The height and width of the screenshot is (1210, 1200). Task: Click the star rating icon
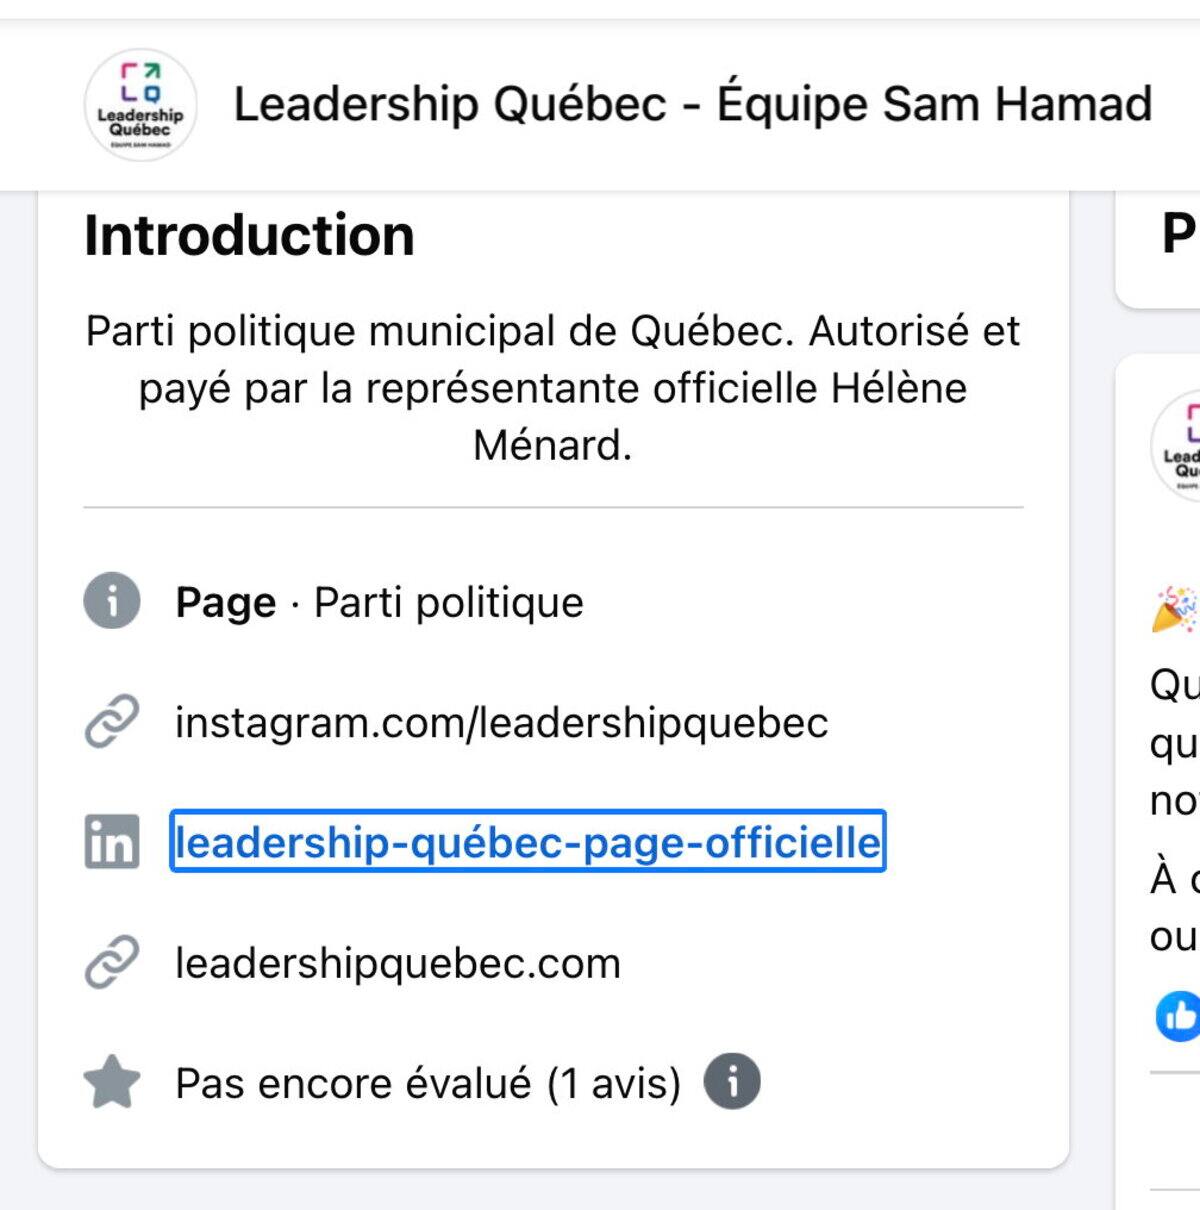[x=112, y=1083]
